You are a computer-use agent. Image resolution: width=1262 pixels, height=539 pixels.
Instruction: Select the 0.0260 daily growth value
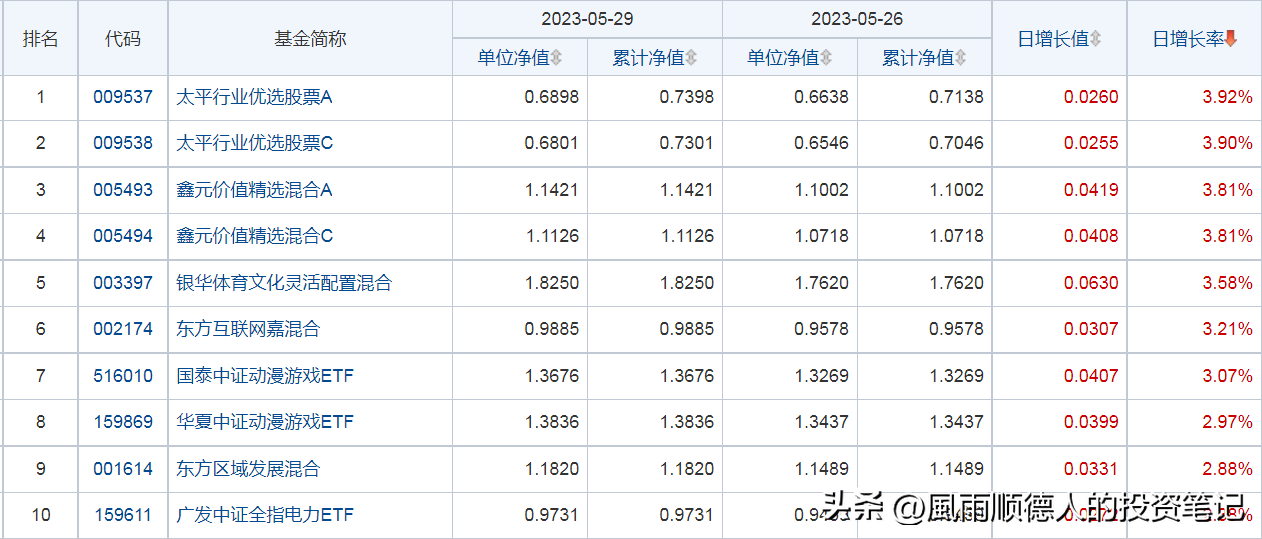coord(1091,97)
